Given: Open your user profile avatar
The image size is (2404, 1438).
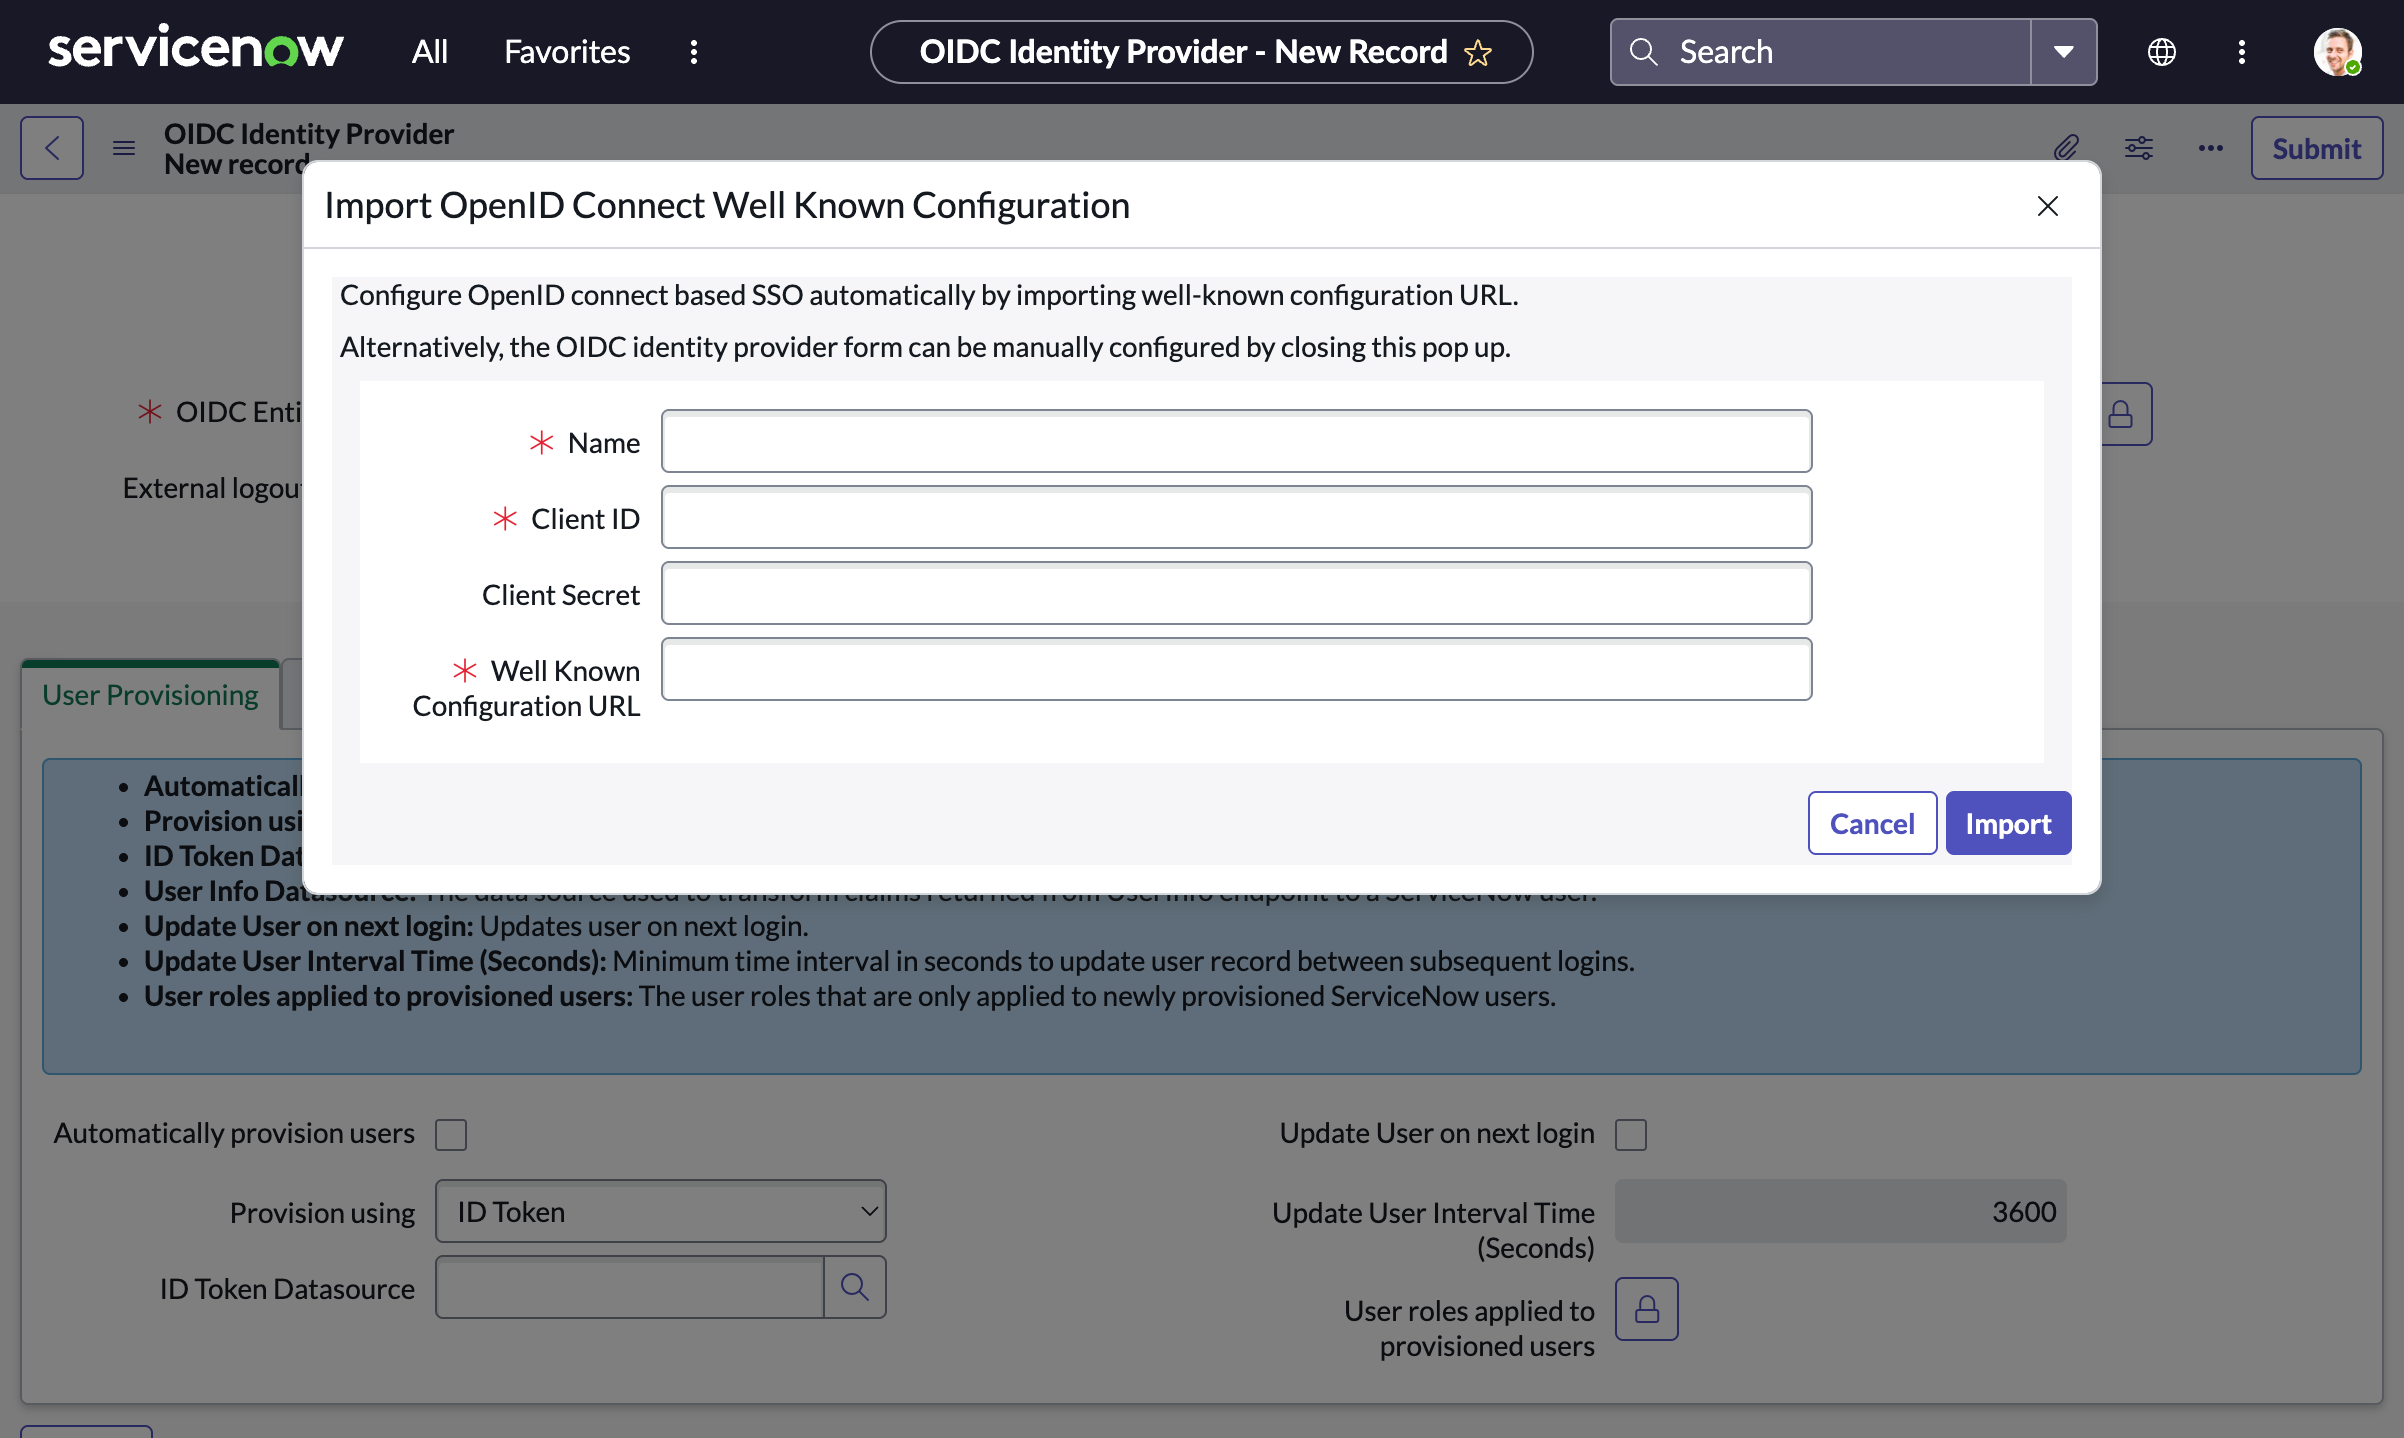Looking at the screenshot, I should tap(2338, 51).
